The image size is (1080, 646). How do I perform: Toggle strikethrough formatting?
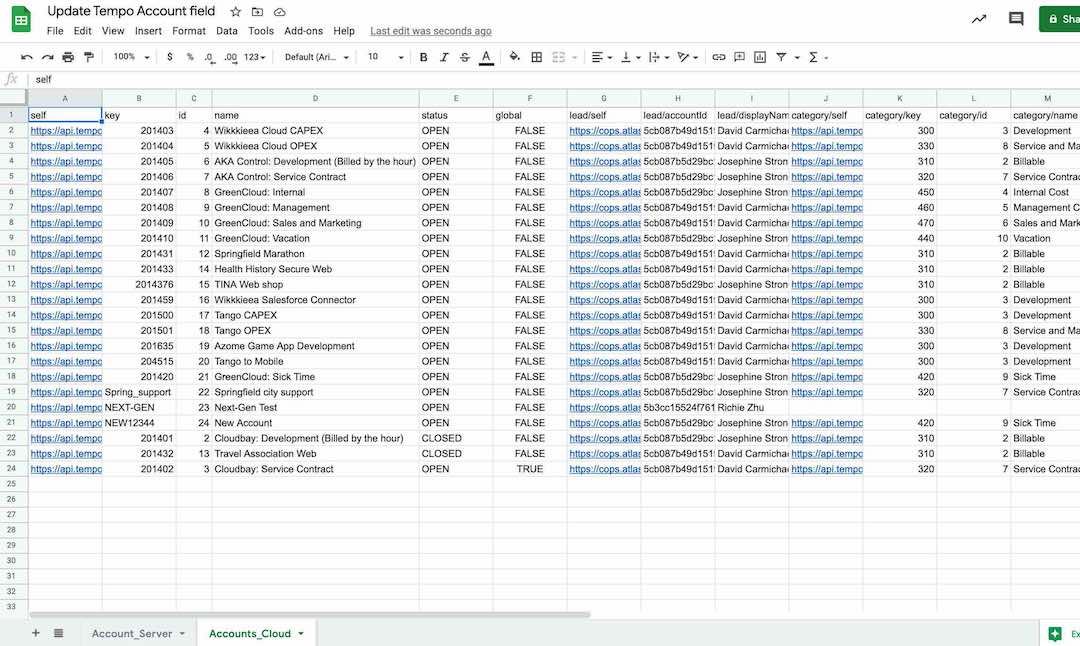tap(466, 57)
